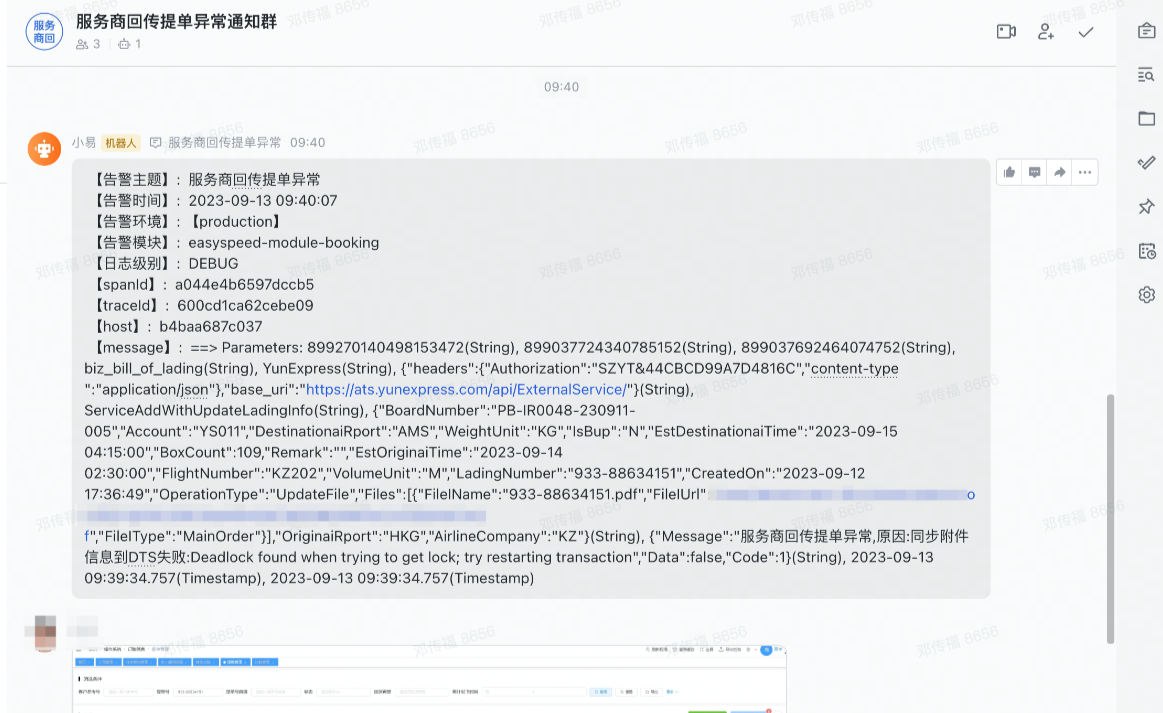Open pinned messages via the pin icon

(1147, 206)
